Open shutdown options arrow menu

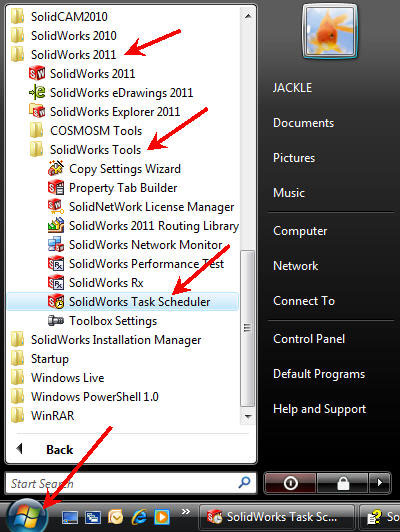(380, 482)
